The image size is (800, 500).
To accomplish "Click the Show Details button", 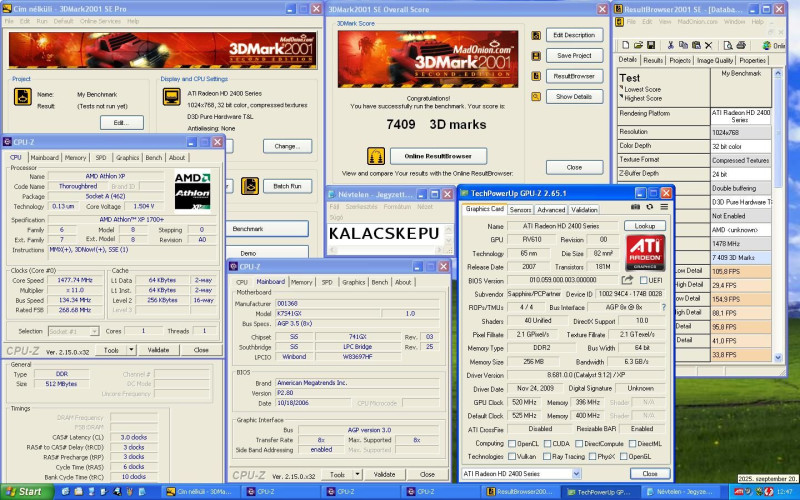I will tap(574, 96).
